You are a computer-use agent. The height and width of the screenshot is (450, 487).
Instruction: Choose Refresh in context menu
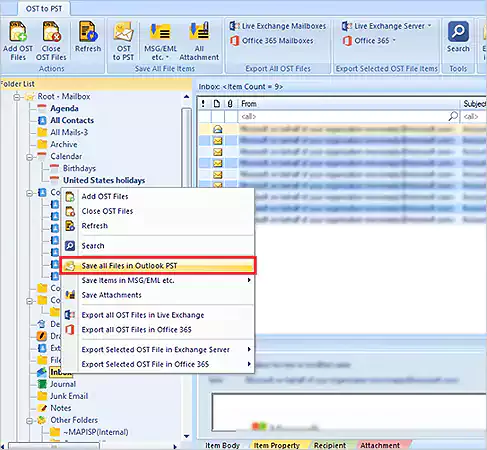(x=157, y=226)
